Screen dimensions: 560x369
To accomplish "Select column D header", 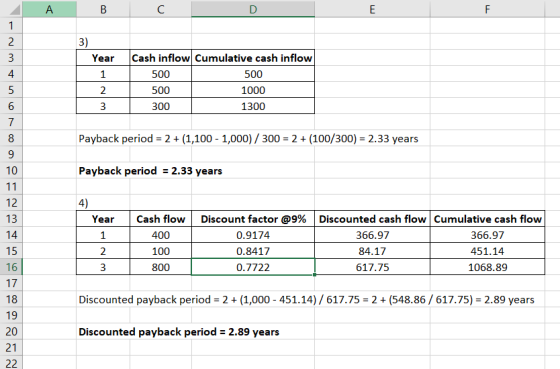I will tap(253, 9).
